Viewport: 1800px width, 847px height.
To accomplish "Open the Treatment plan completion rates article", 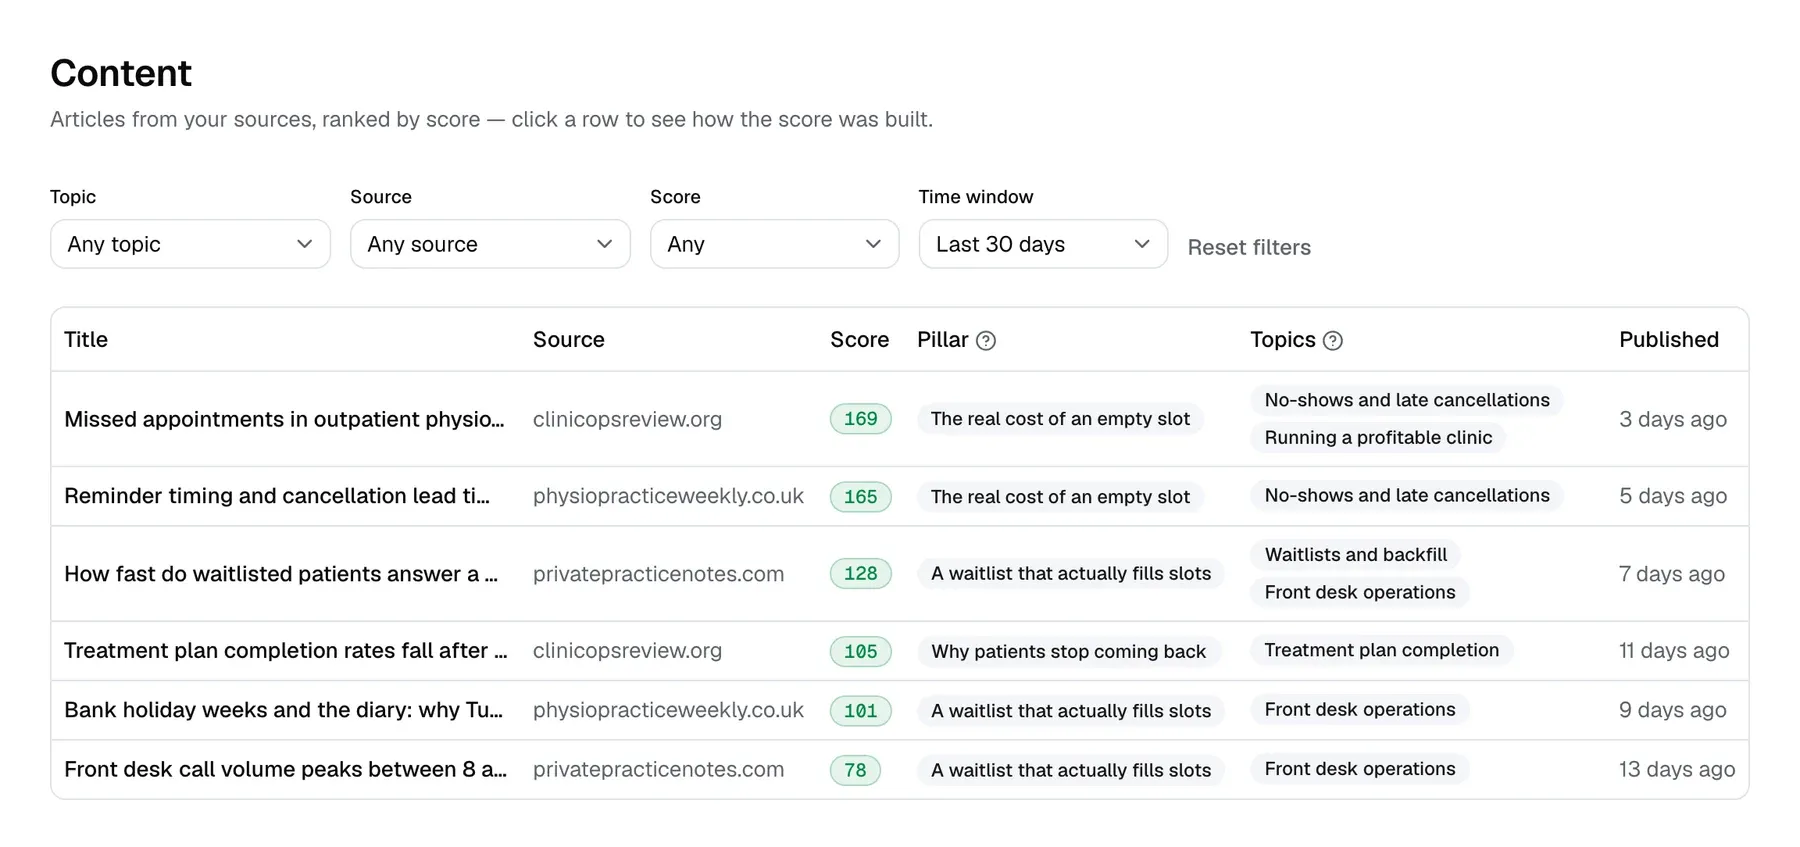I will click(286, 651).
